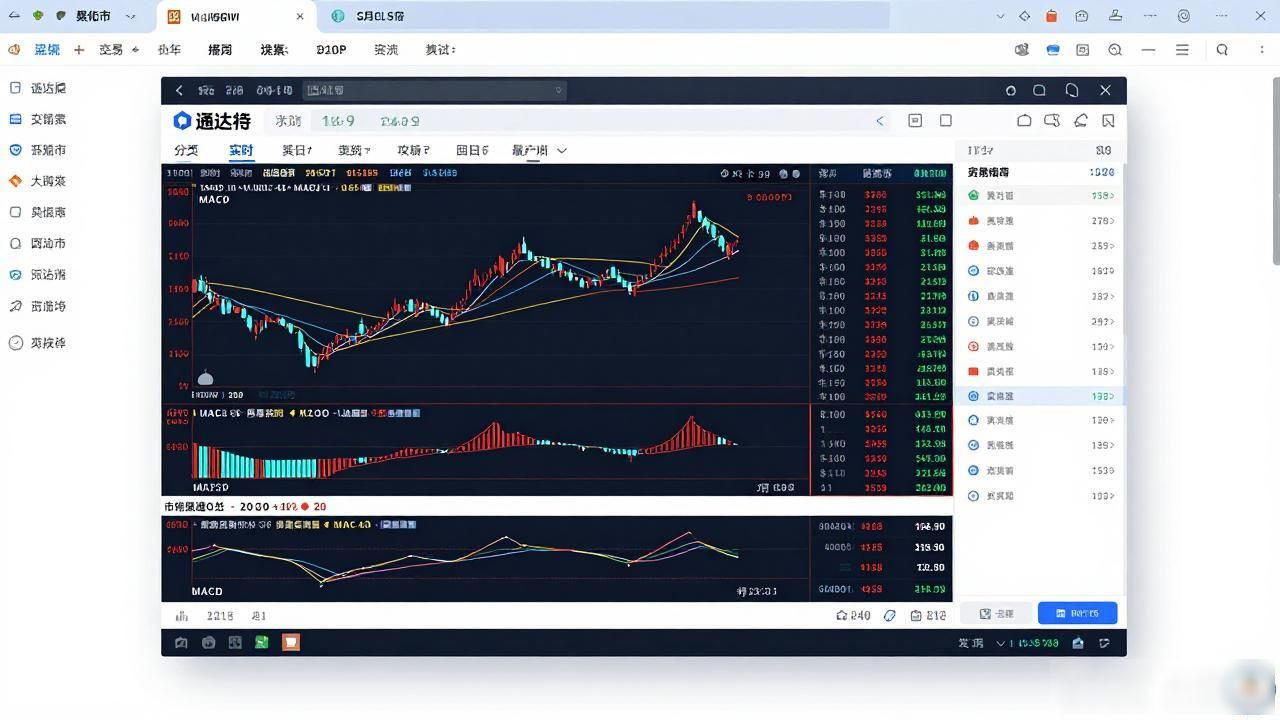This screenshot has width=1280, height=720.
Task: Click the clock icon at the left sidebar bottom
Action: tap(15, 343)
